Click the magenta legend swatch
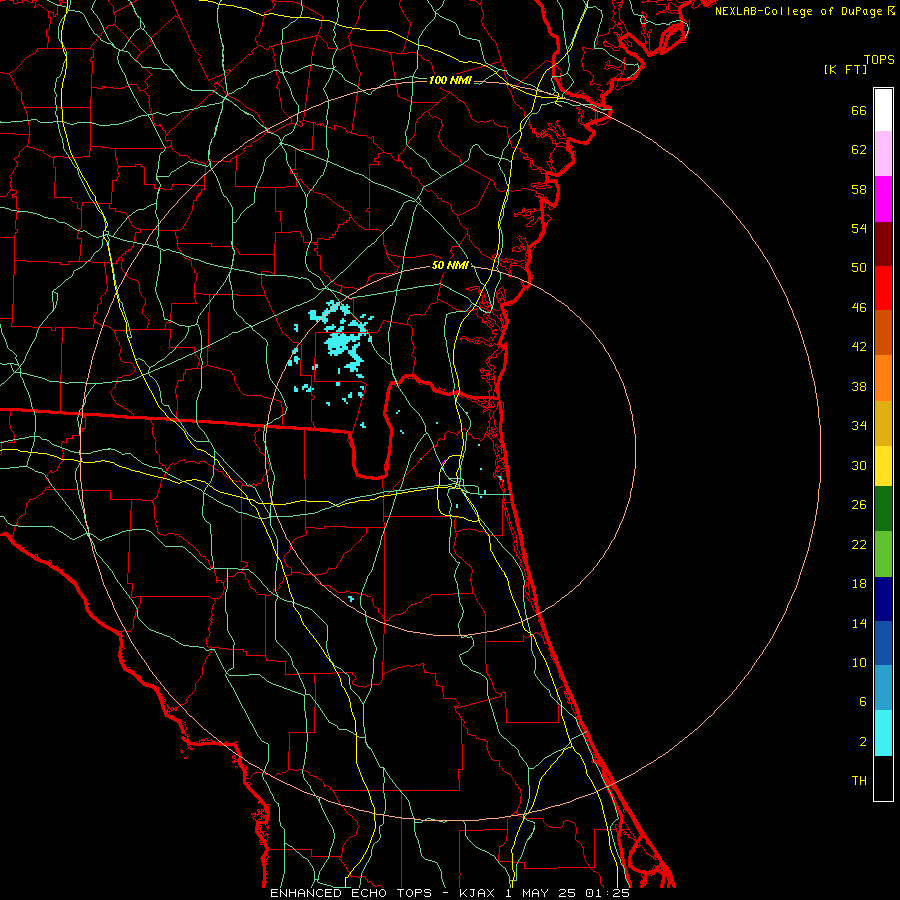 click(x=883, y=199)
